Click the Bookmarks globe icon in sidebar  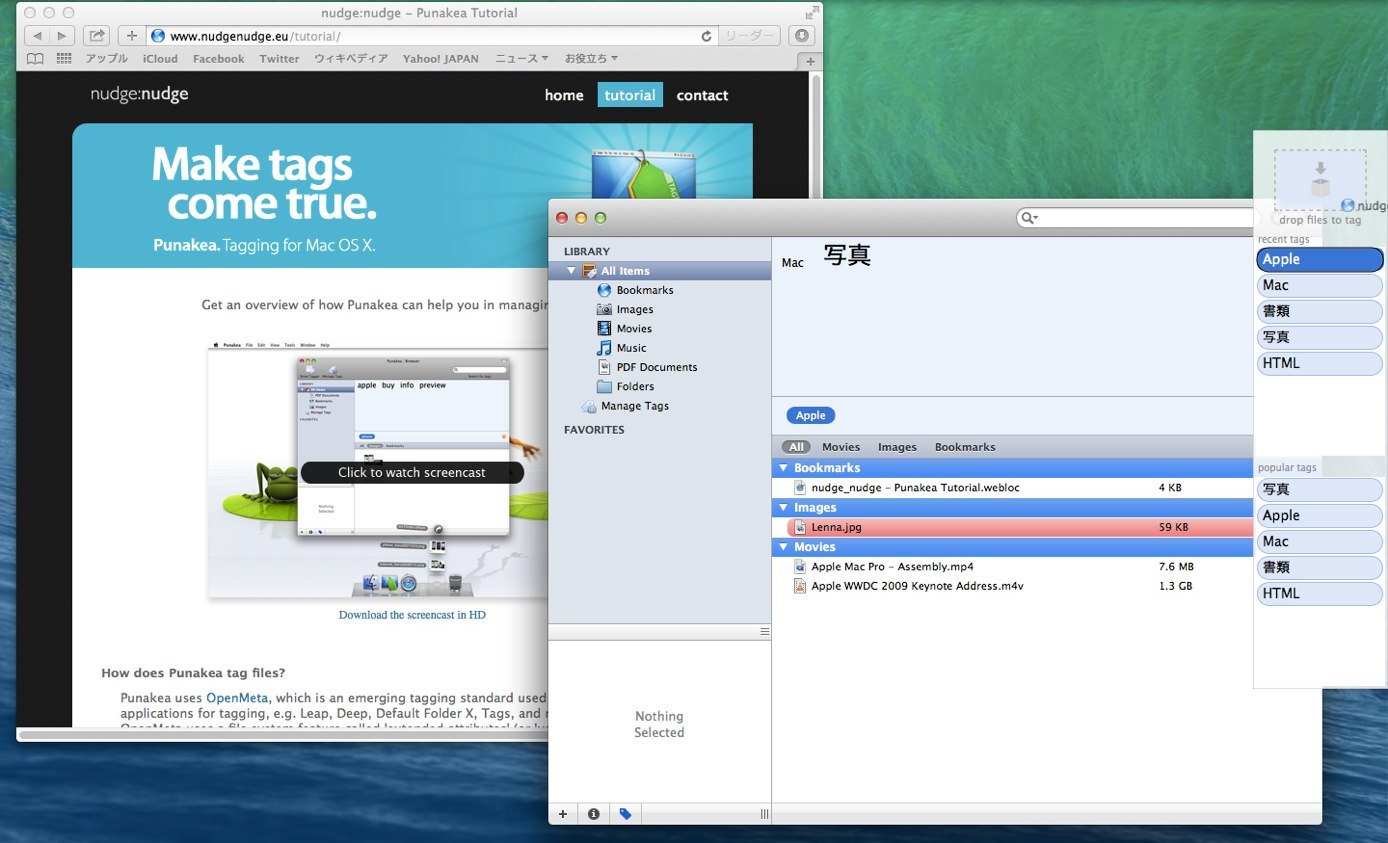604,290
